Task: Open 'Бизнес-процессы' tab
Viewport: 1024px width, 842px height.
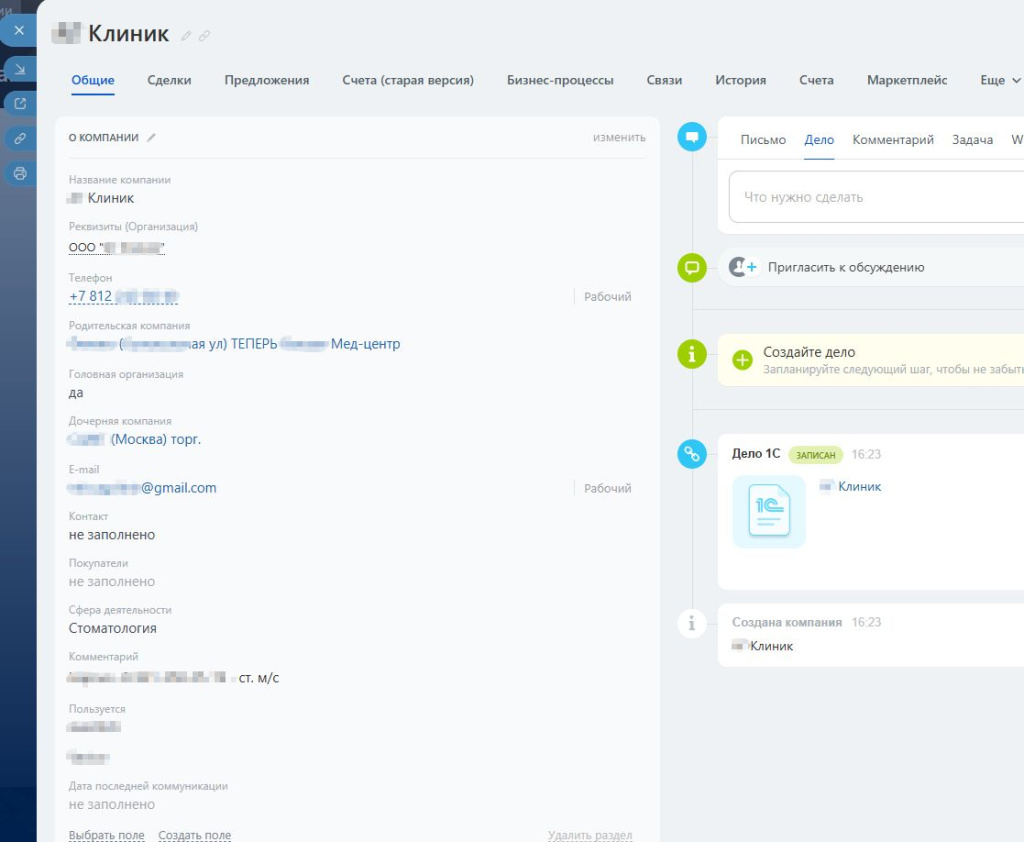Action: click(560, 80)
